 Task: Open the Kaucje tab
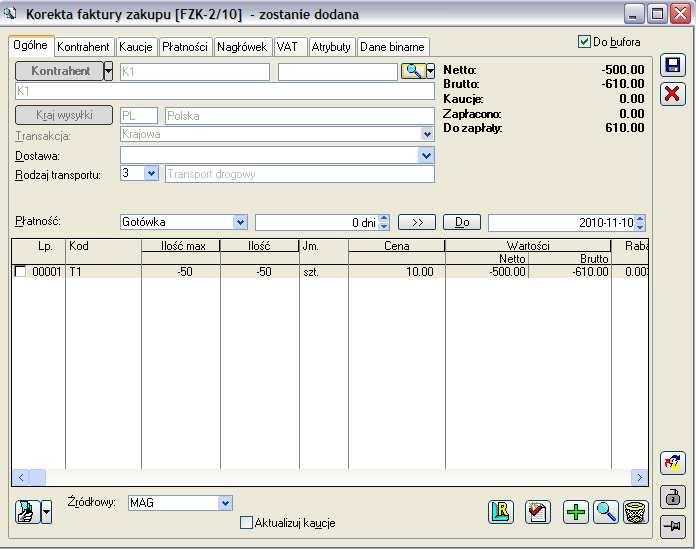coord(135,47)
